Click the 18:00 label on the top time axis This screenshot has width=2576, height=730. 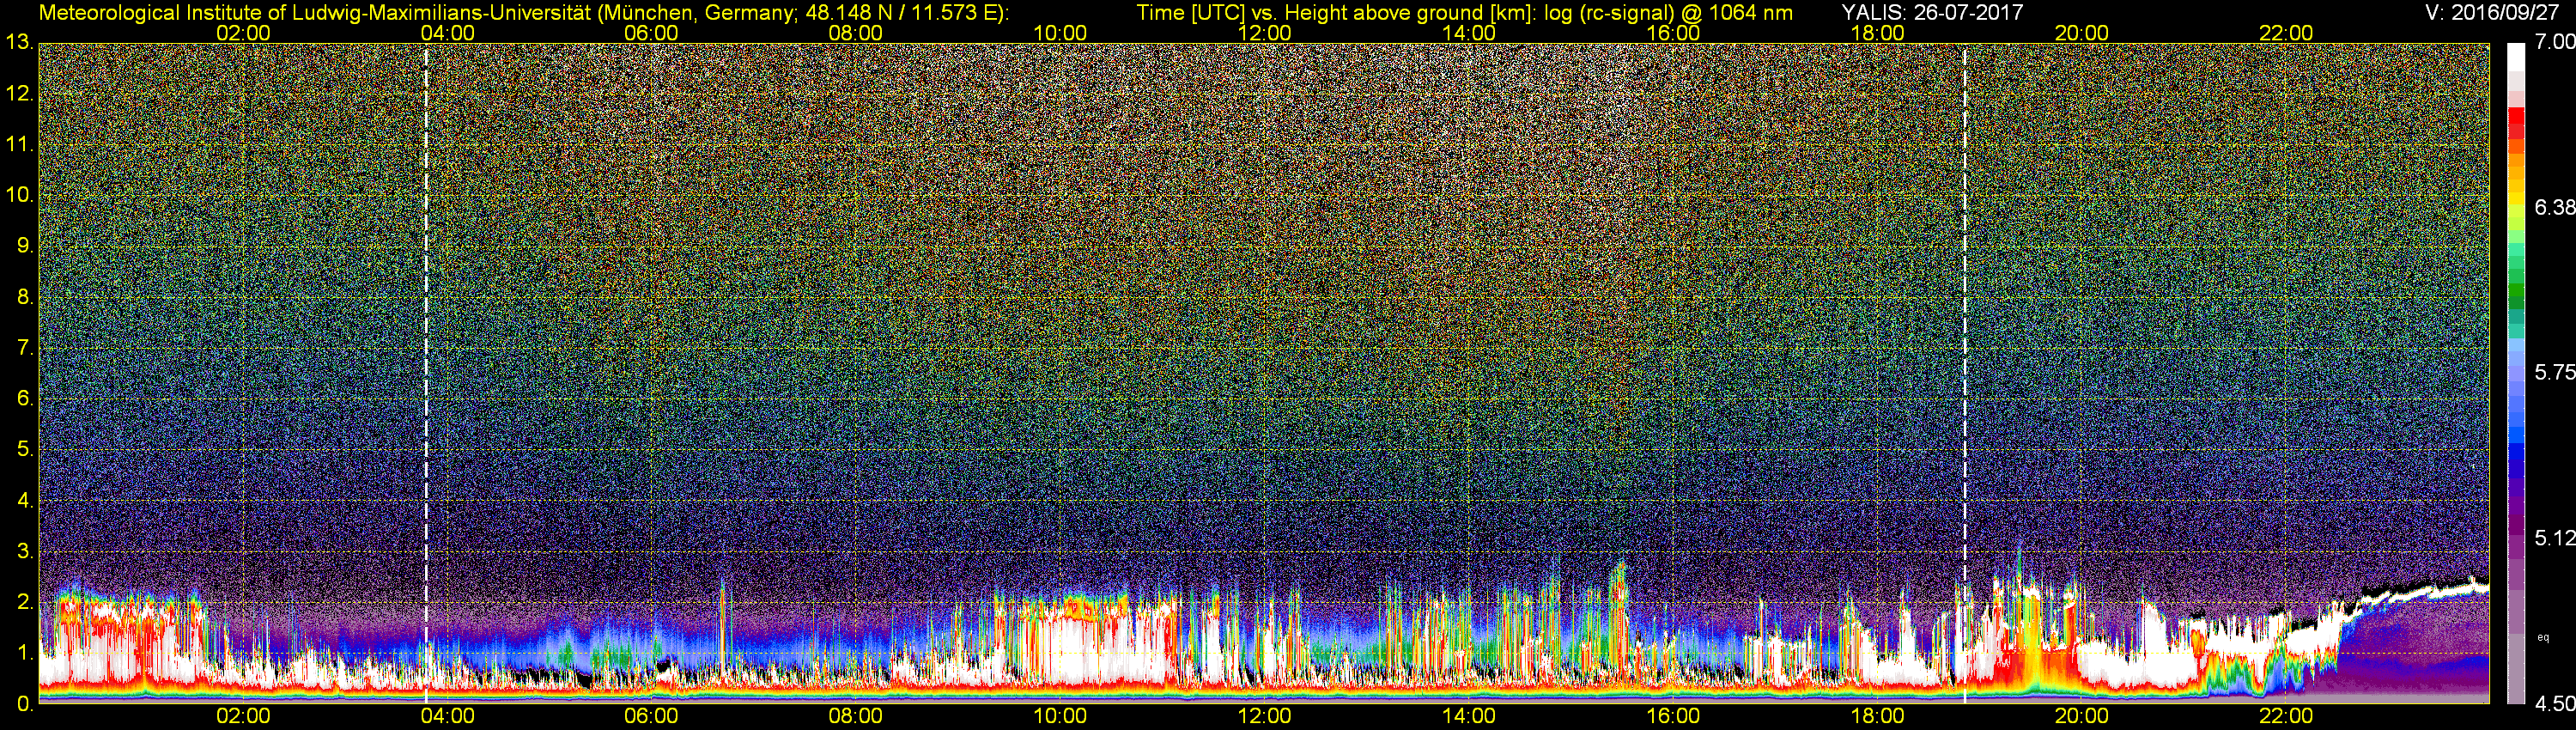click(x=1877, y=33)
